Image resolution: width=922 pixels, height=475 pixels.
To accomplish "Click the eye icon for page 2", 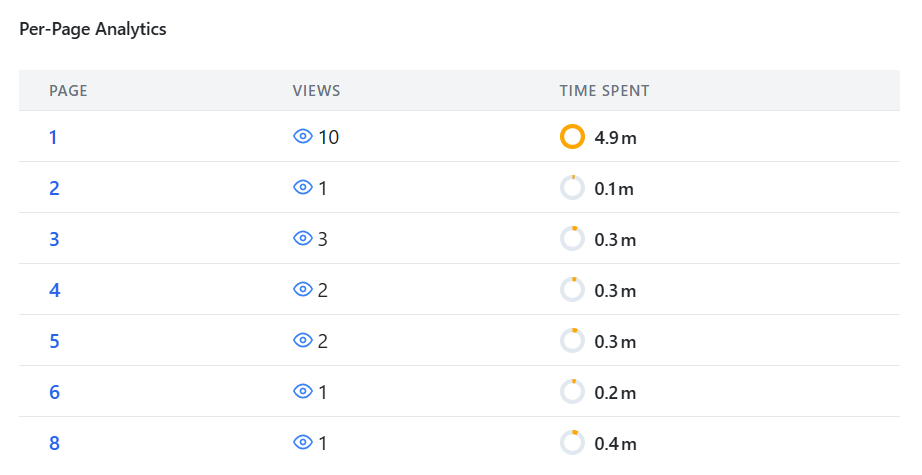I will tap(303, 188).
